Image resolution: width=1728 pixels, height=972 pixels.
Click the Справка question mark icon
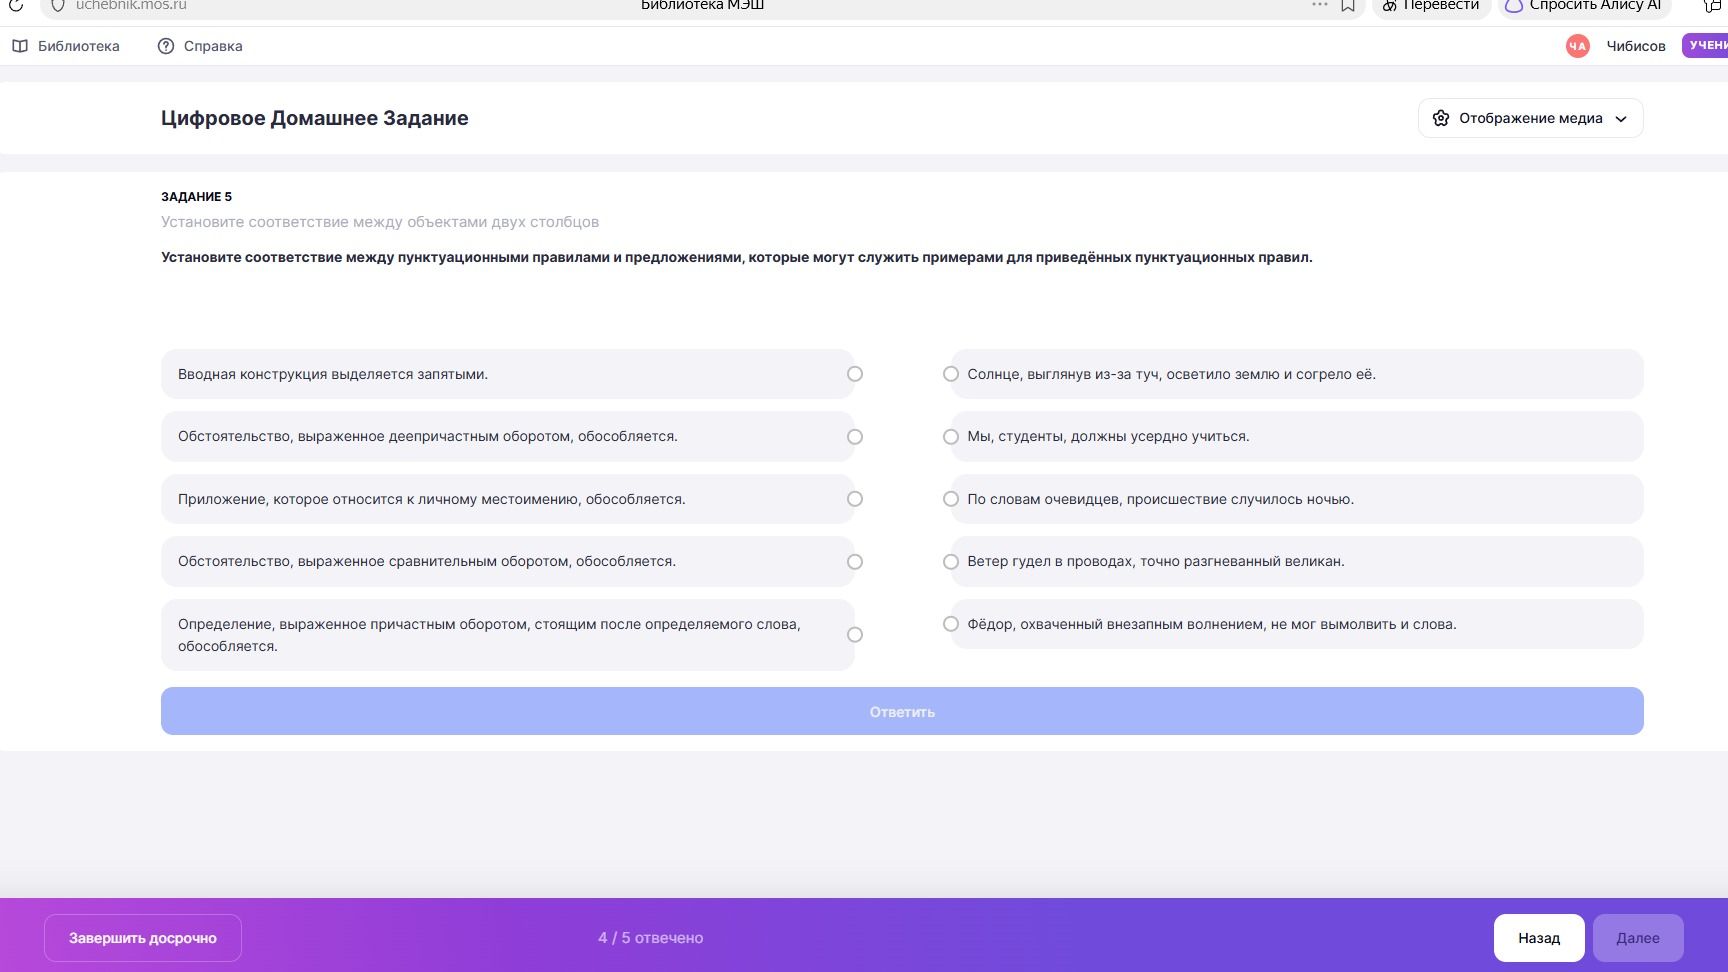tap(166, 46)
